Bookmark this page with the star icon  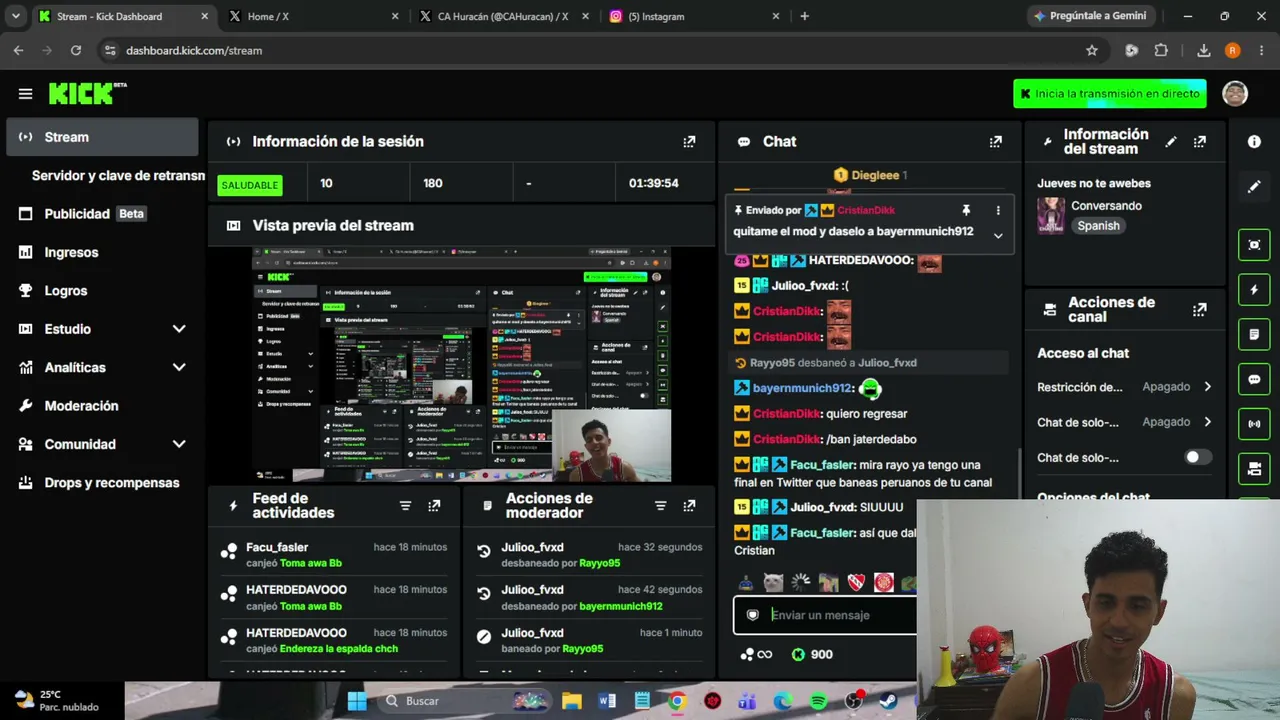click(x=1092, y=50)
